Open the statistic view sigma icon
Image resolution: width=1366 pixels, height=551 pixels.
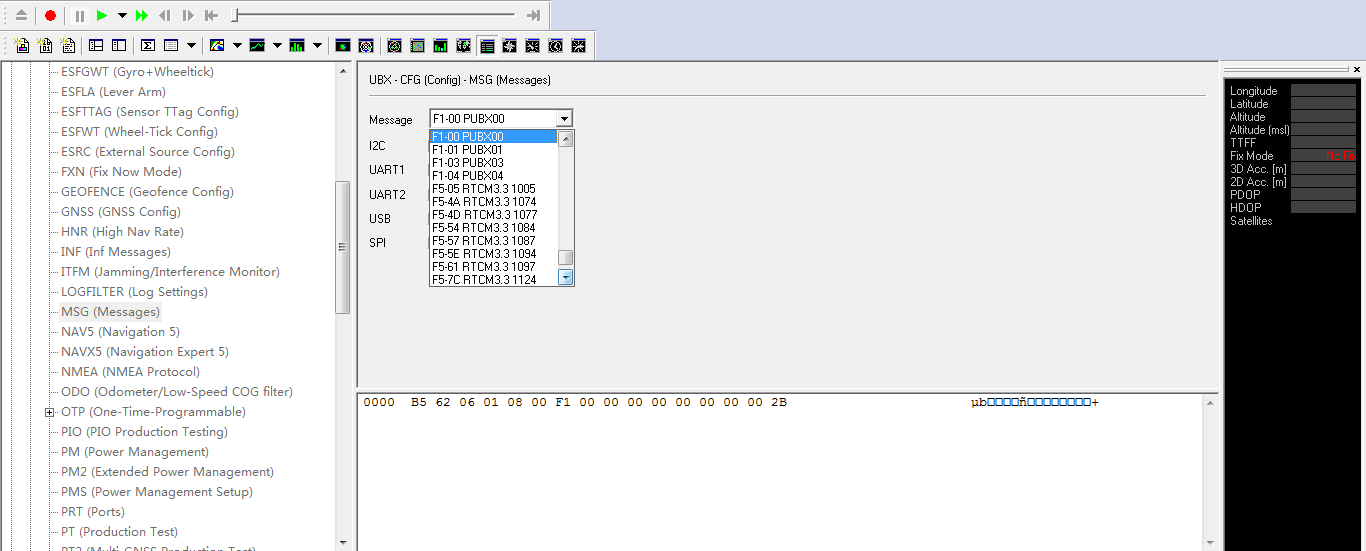click(x=148, y=45)
